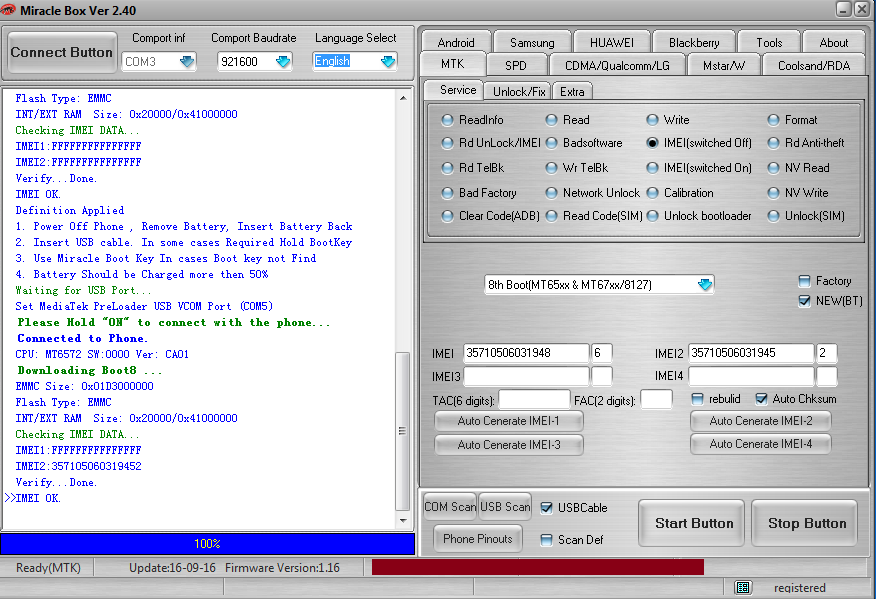Click the IMEI2 input field
876x599 pixels.
click(750, 353)
